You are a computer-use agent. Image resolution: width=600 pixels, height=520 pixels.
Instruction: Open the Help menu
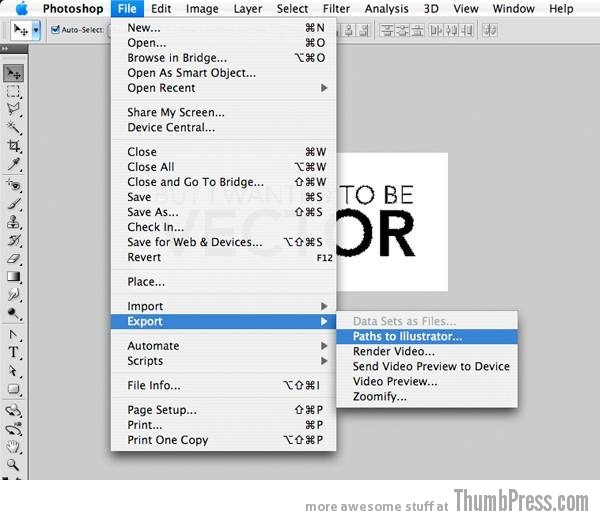pyautogui.click(x=561, y=8)
